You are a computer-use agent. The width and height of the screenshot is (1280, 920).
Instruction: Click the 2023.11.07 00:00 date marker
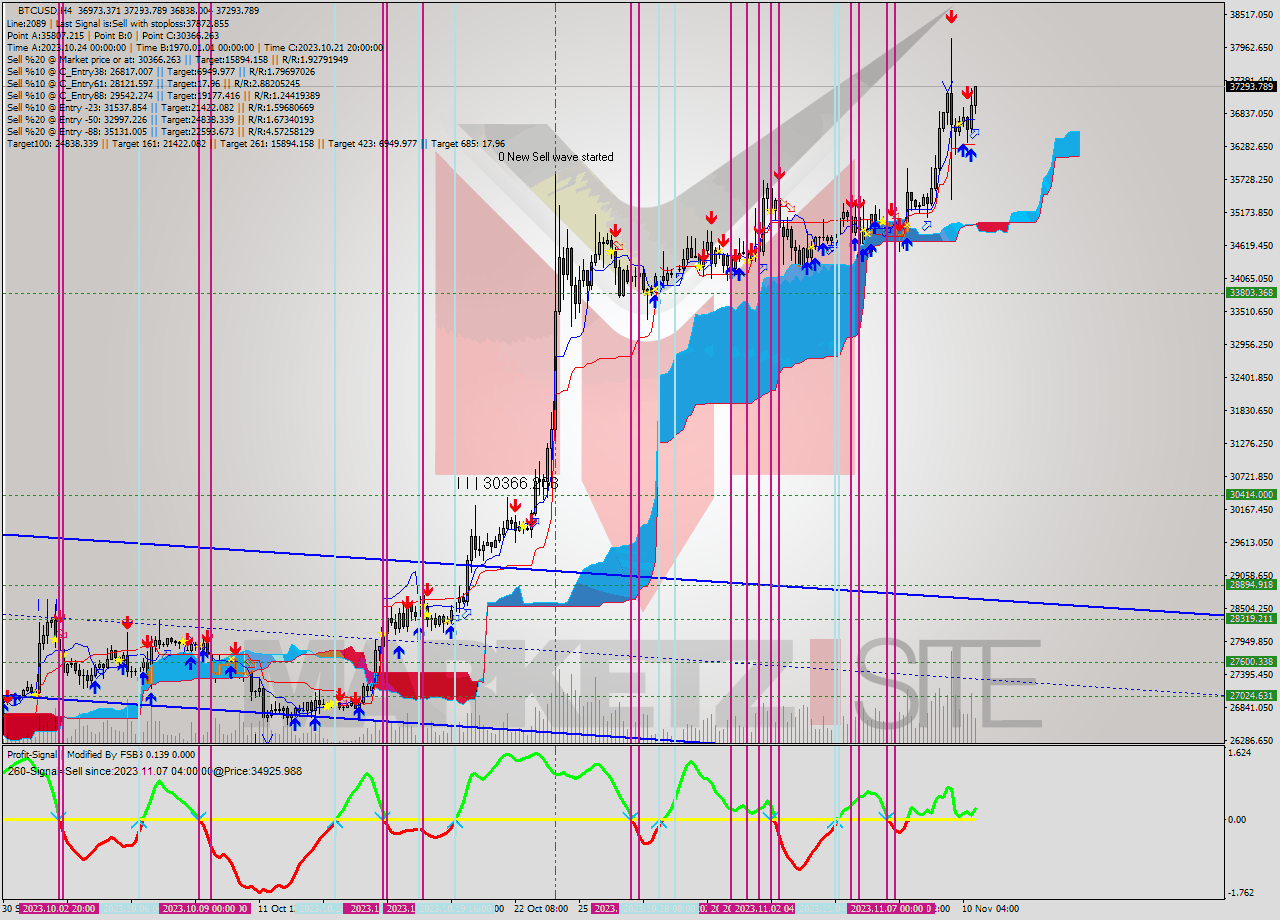pyautogui.click(x=890, y=908)
